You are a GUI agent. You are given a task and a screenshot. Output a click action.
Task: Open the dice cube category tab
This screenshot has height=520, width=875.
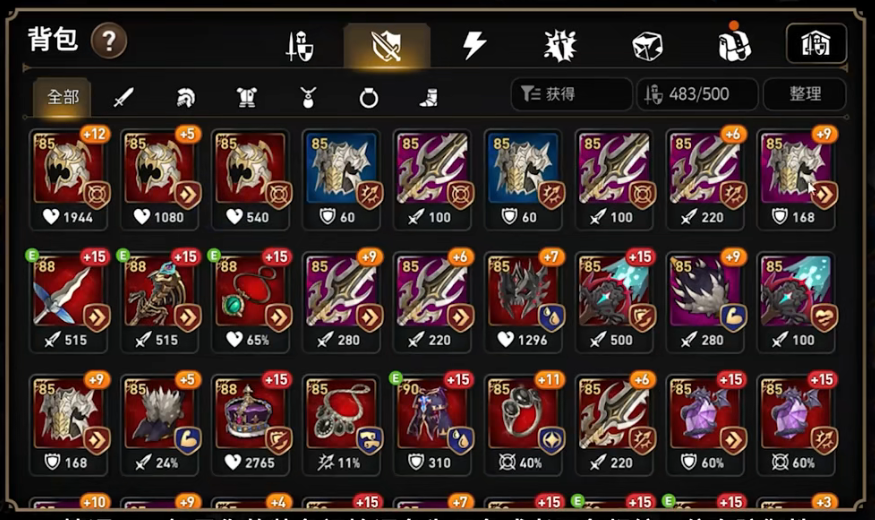click(x=647, y=46)
